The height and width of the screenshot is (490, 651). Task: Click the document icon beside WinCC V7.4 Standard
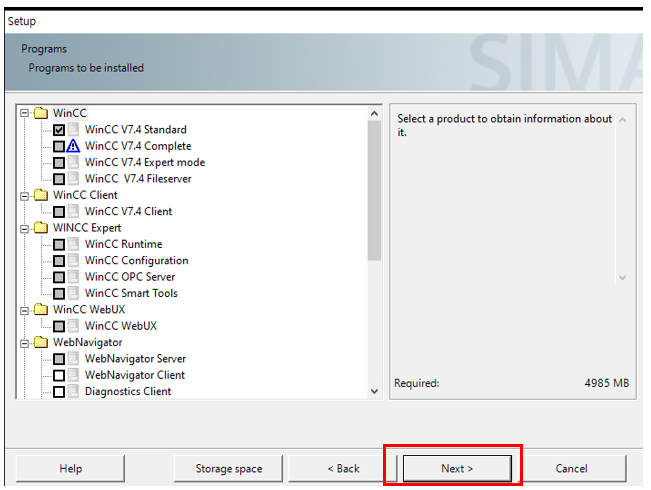pyautogui.click(x=73, y=130)
